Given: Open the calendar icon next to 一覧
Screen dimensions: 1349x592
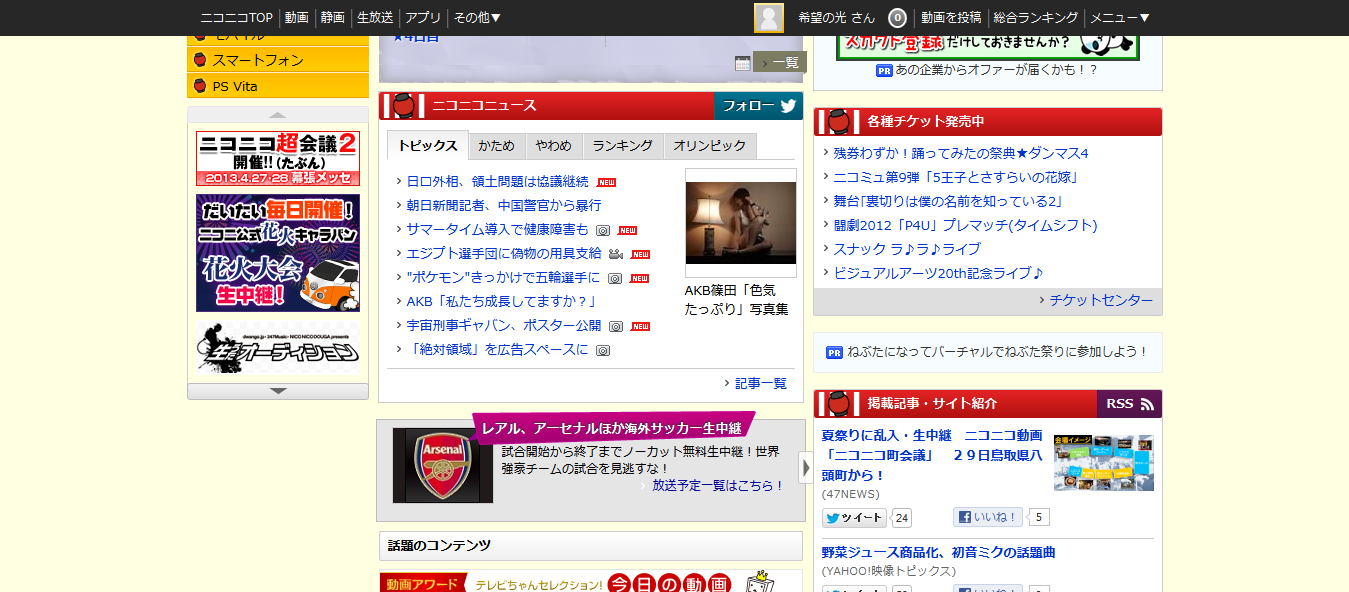Looking at the screenshot, I should tap(743, 63).
